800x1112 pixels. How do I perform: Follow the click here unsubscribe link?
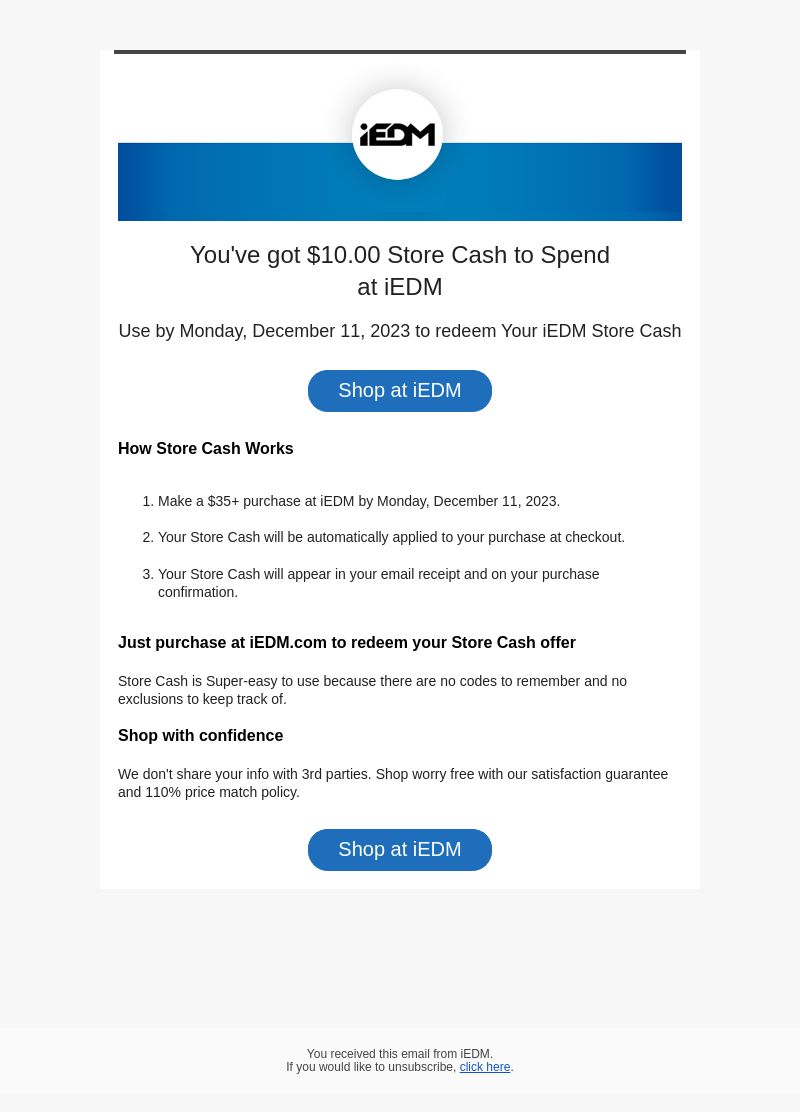484,1067
